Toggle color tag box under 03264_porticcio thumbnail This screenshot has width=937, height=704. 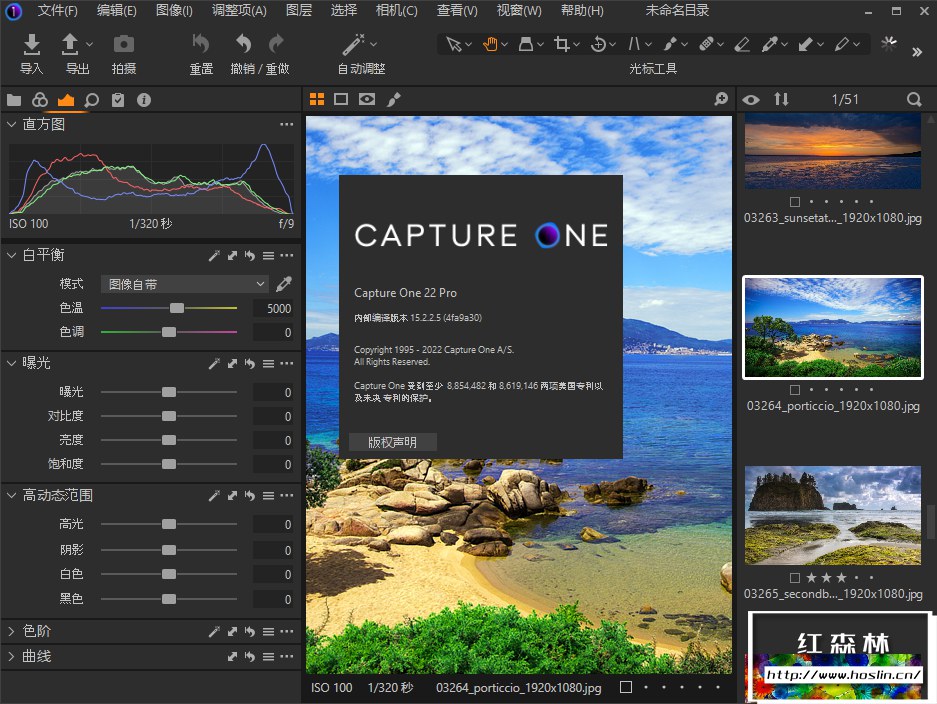[x=794, y=389]
